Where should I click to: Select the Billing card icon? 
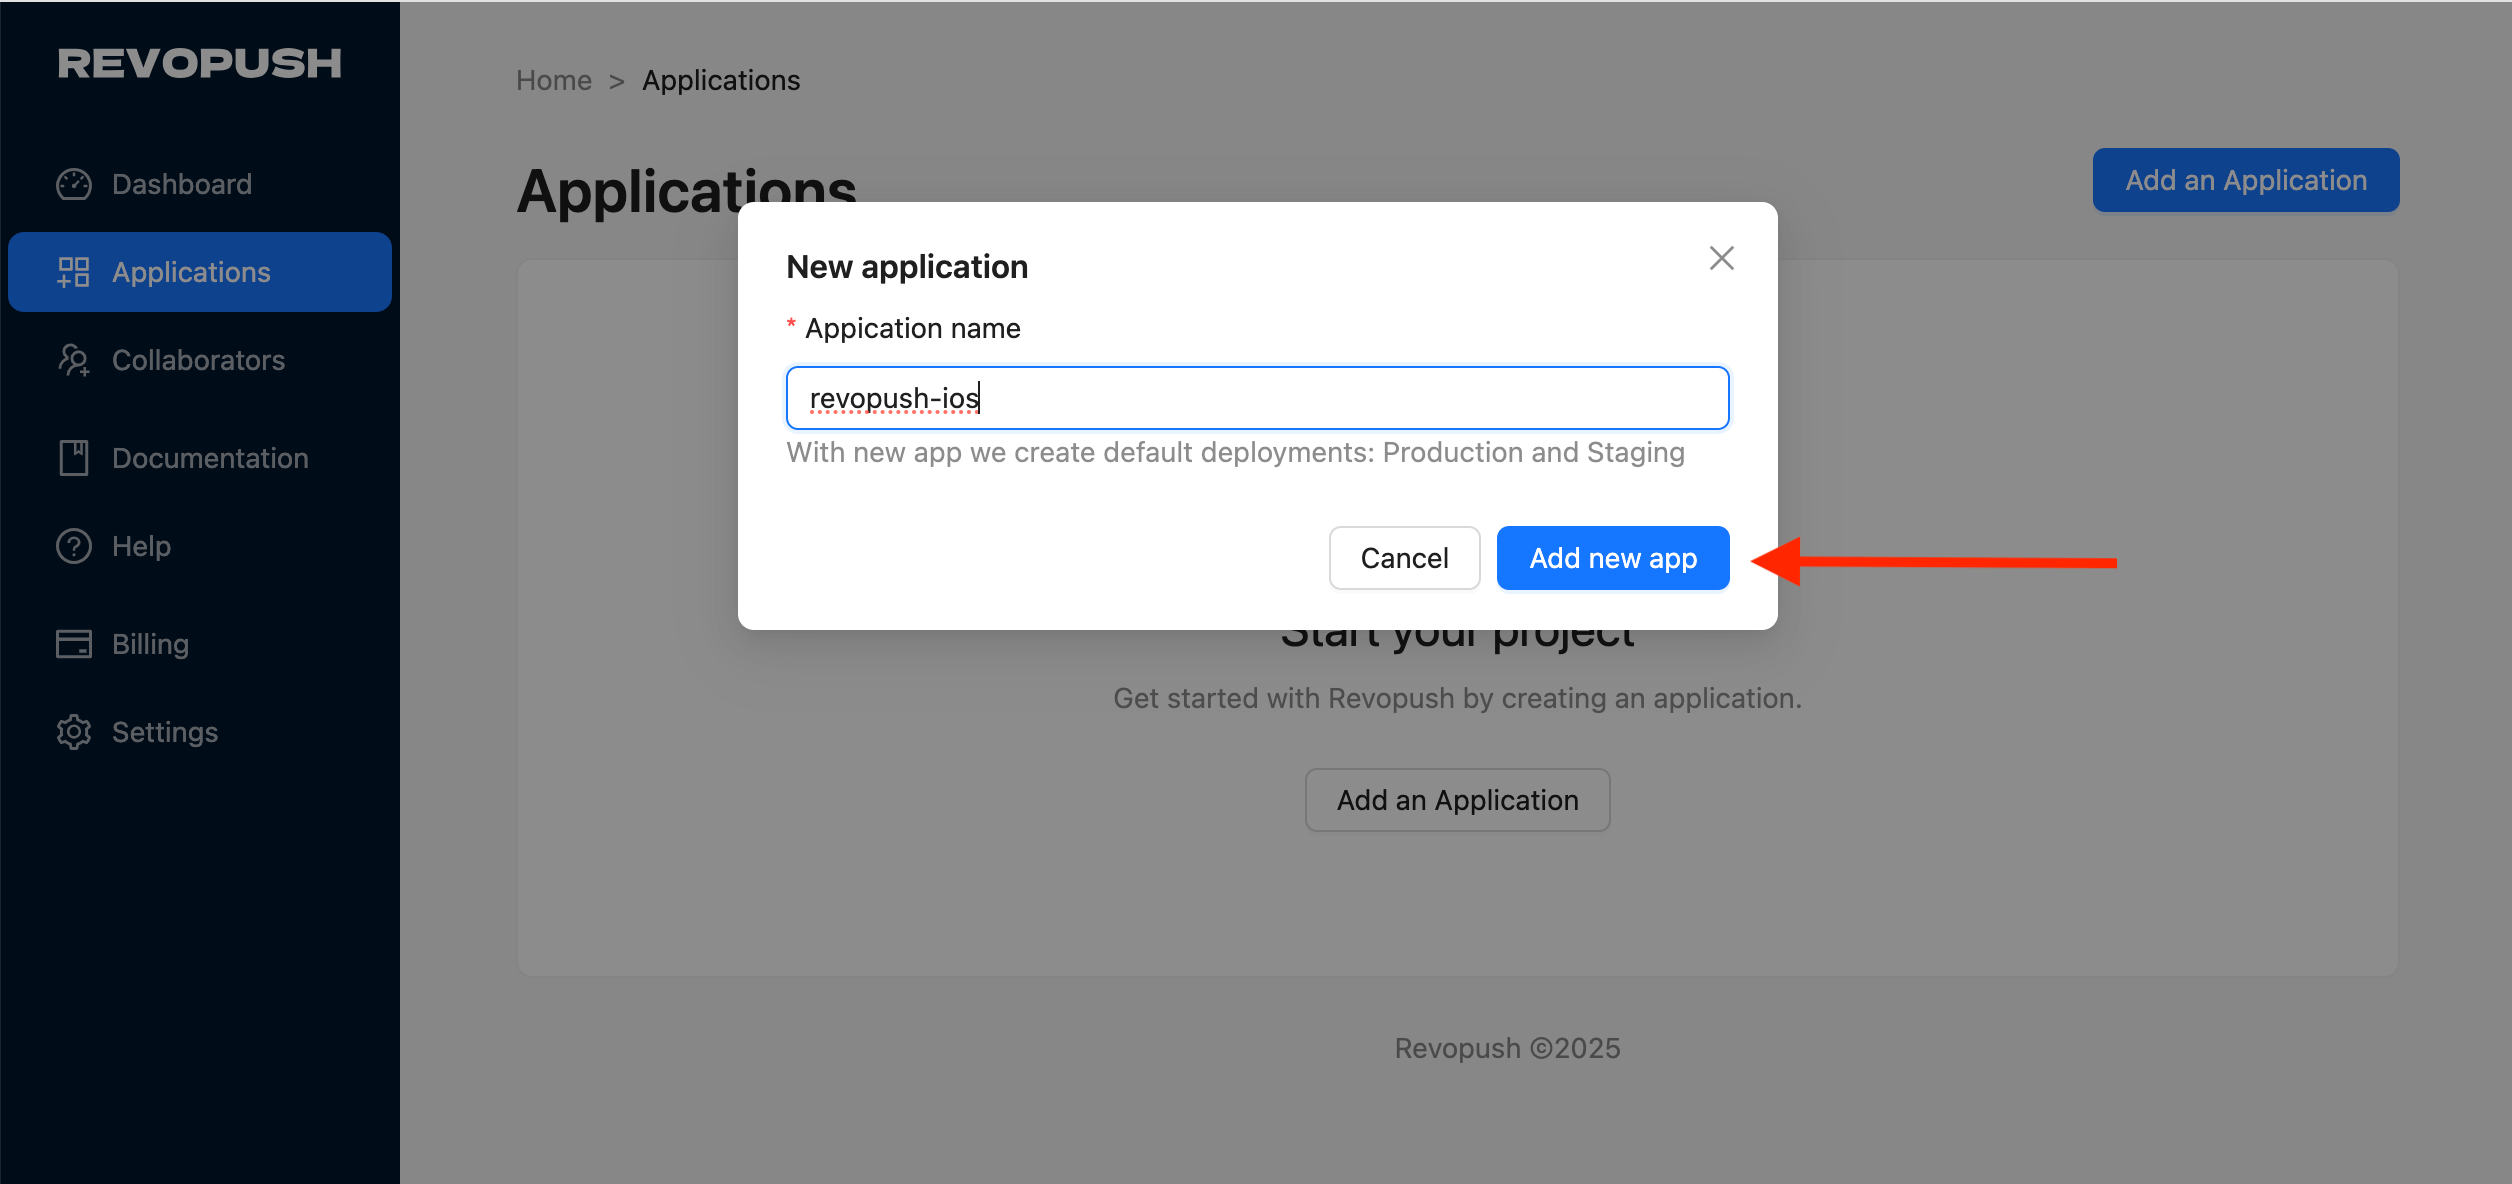coord(74,643)
